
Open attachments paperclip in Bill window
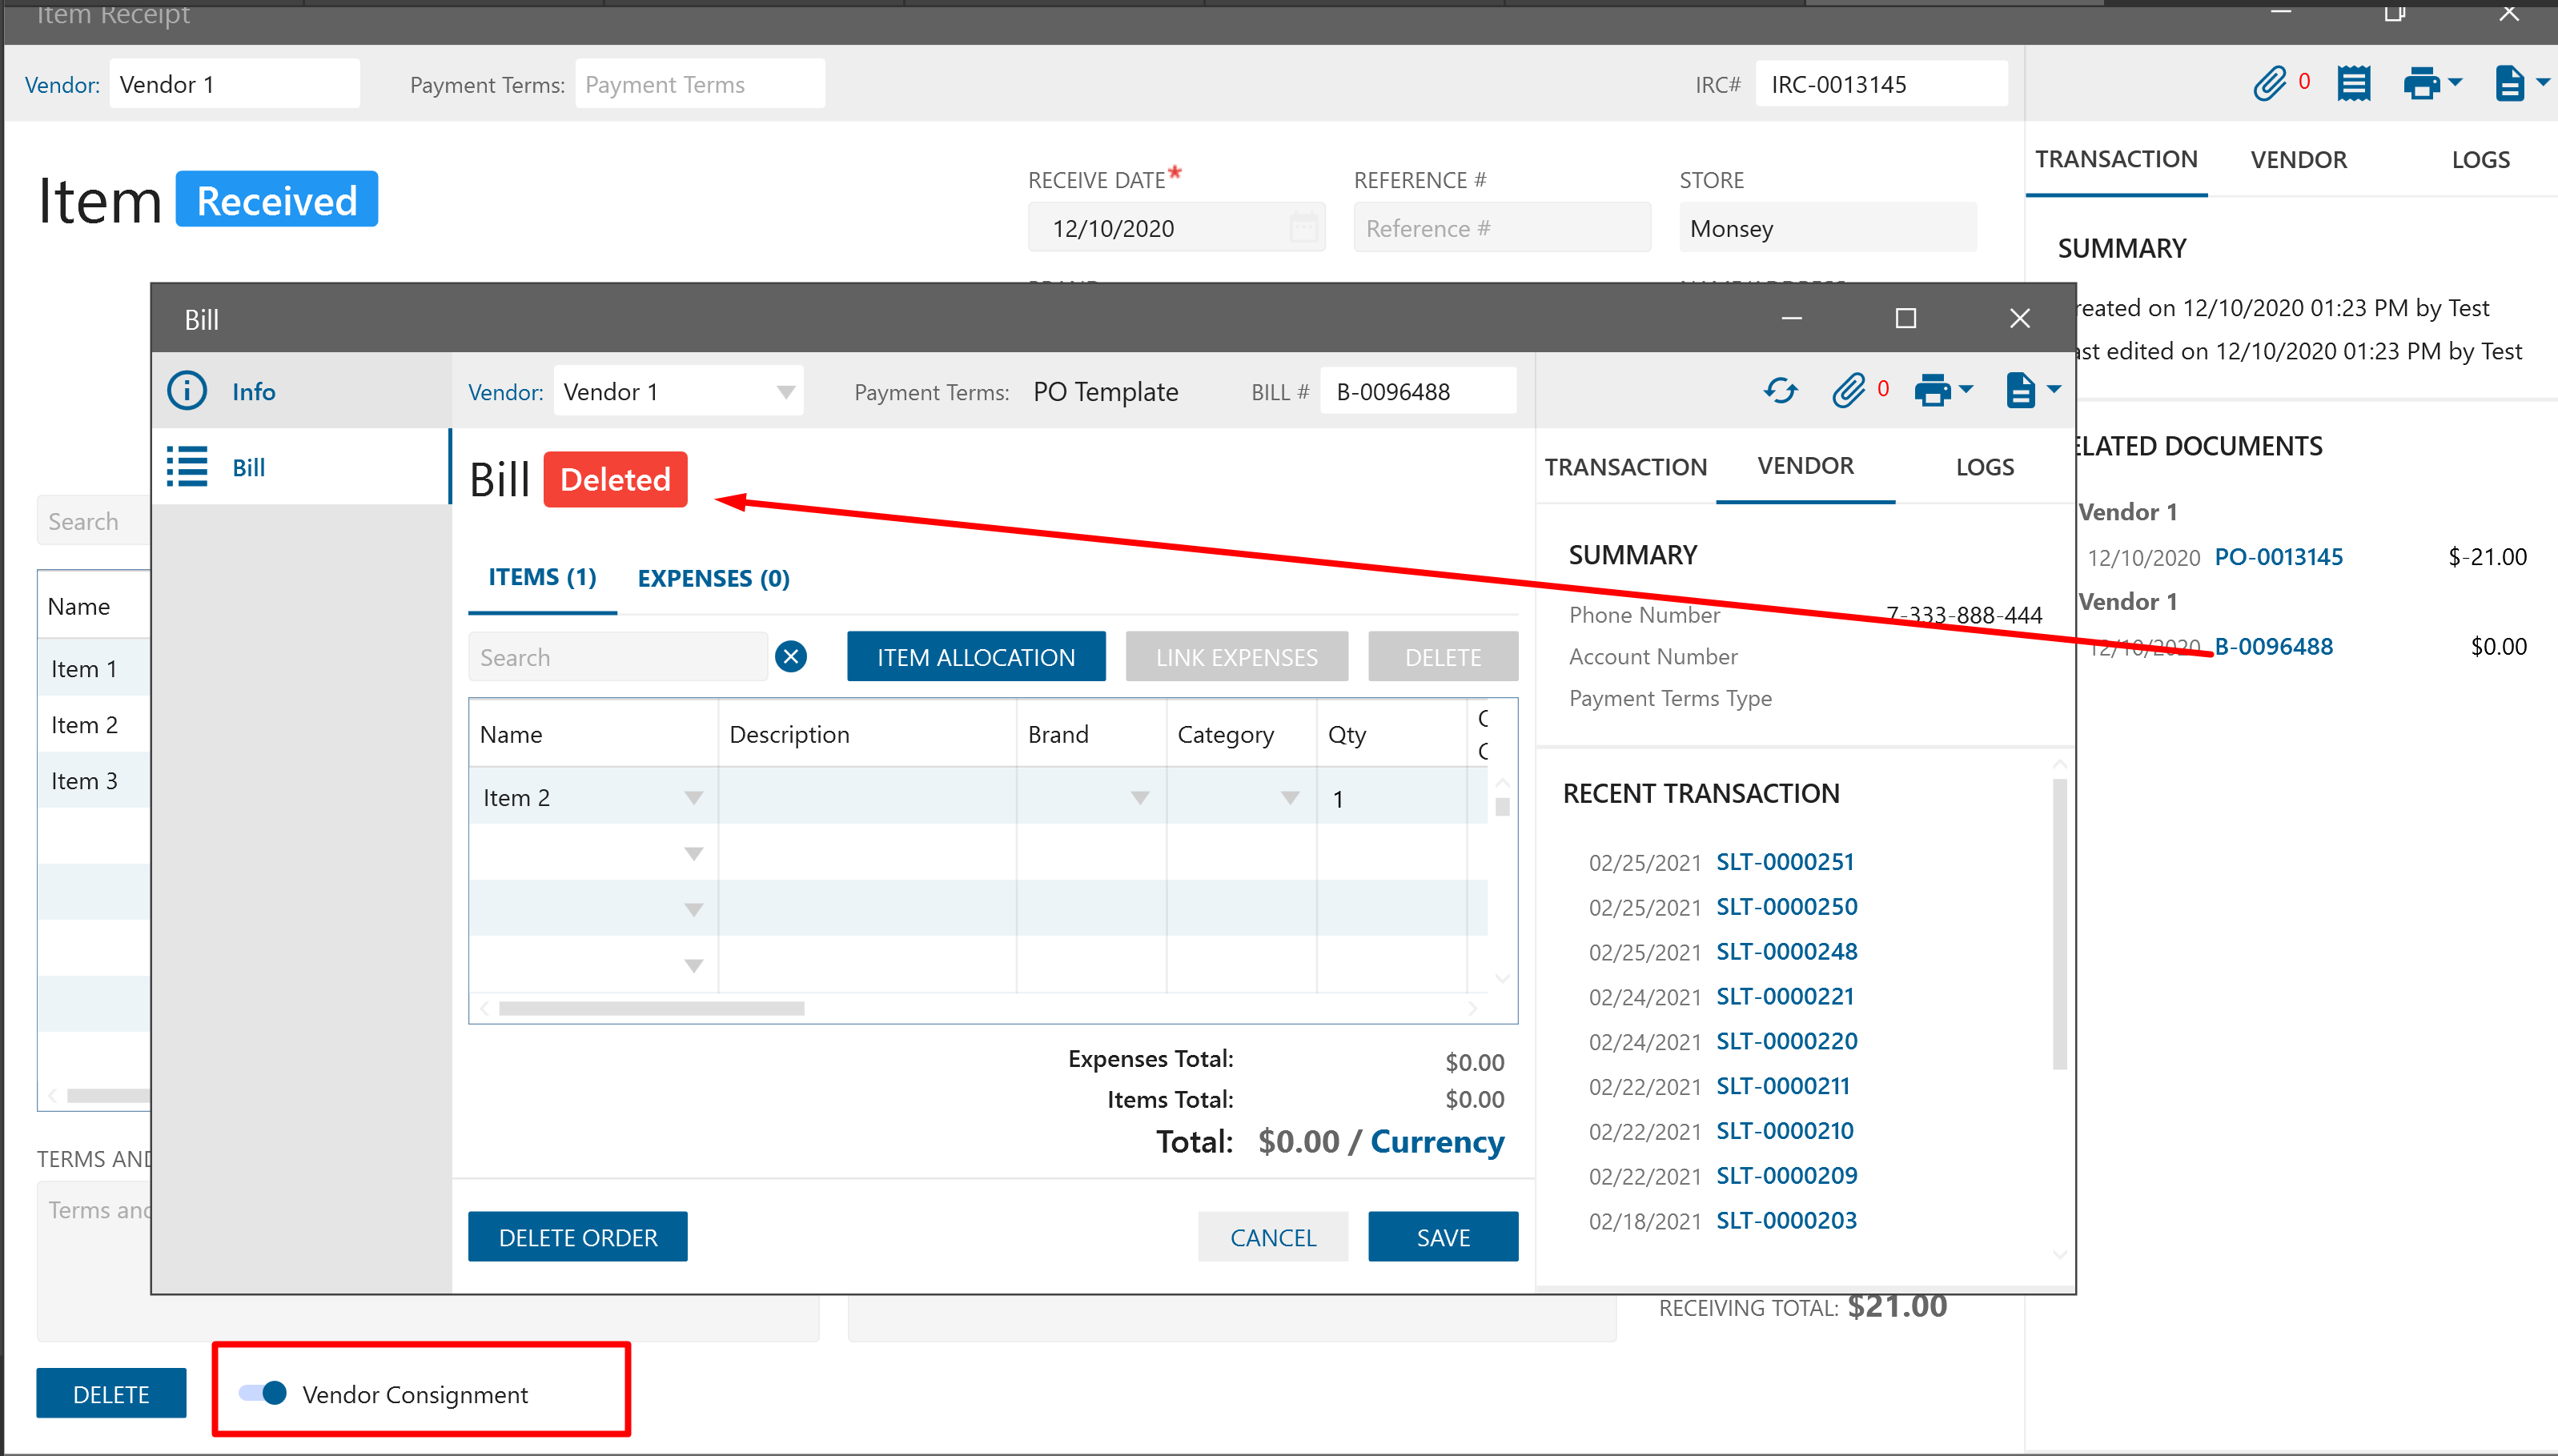click(1848, 390)
